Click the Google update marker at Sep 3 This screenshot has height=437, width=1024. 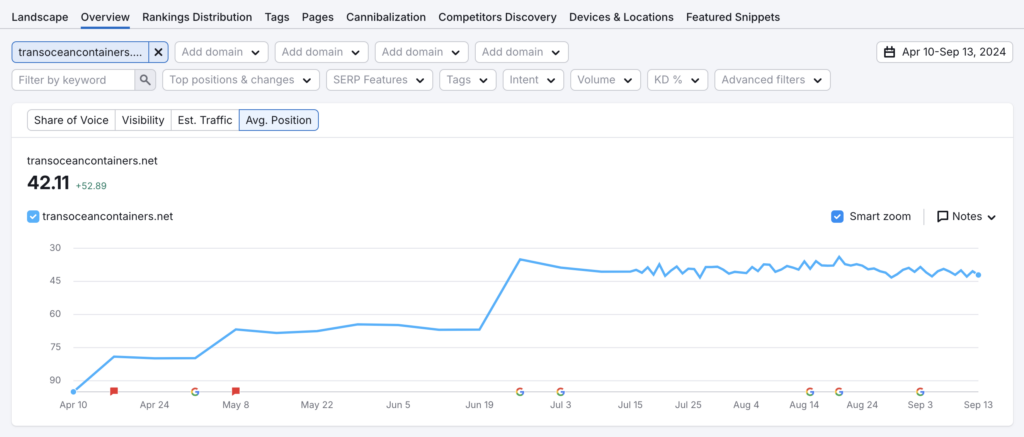[x=920, y=392]
